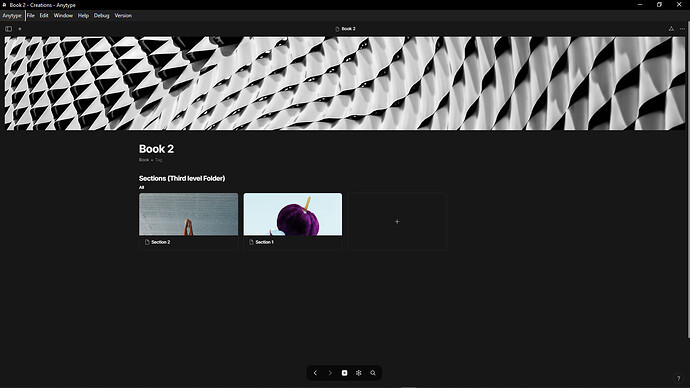Click the page icon next to Section 1
Image resolution: width=690 pixels, height=388 pixels.
coord(251,242)
